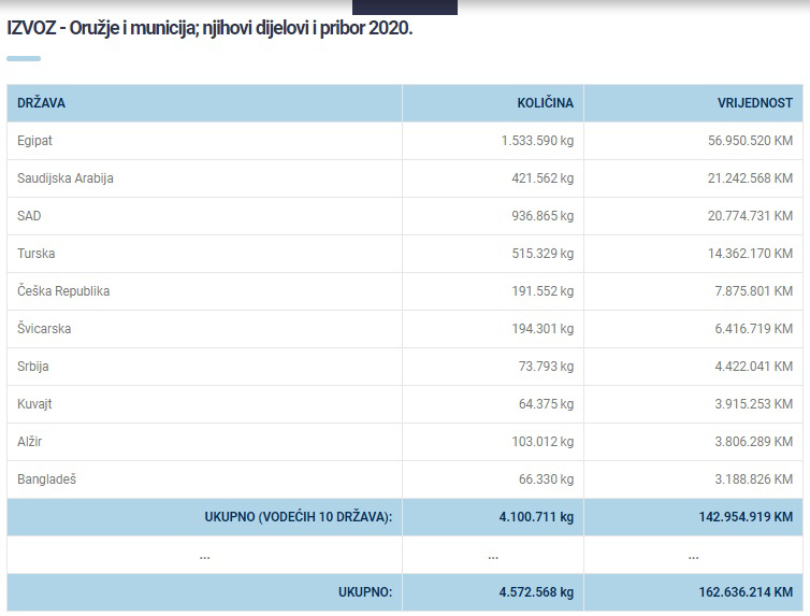Select quantity cell 73.793 kg
Image resolution: width=810 pixels, height=616 pixels.
point(493,366)
